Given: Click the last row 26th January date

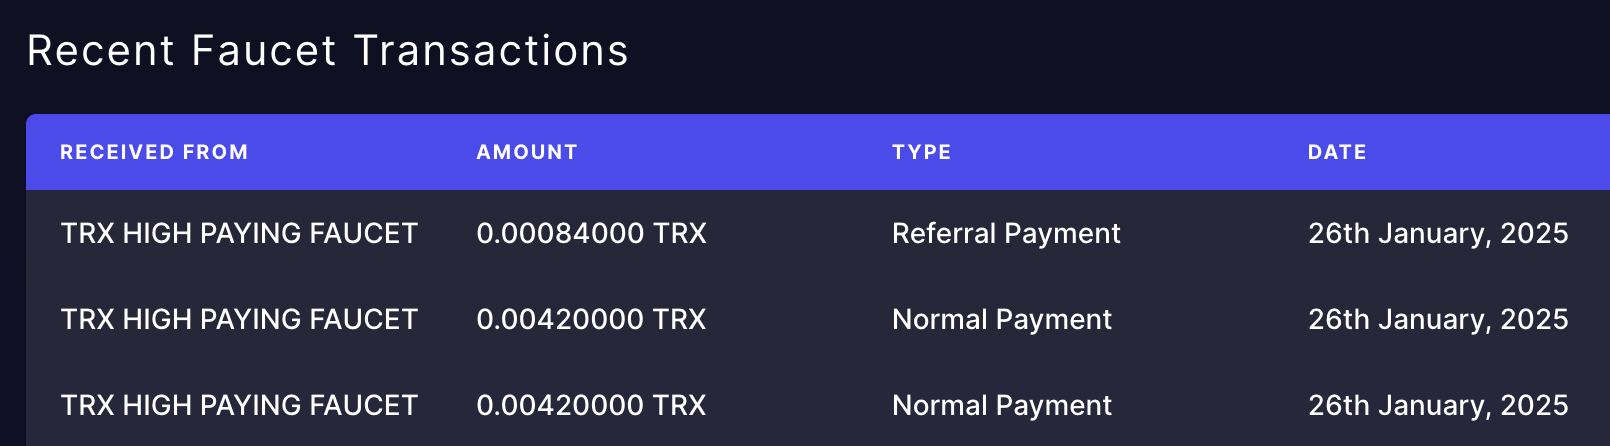Looking at the screenshot, I should (1438, 405).
